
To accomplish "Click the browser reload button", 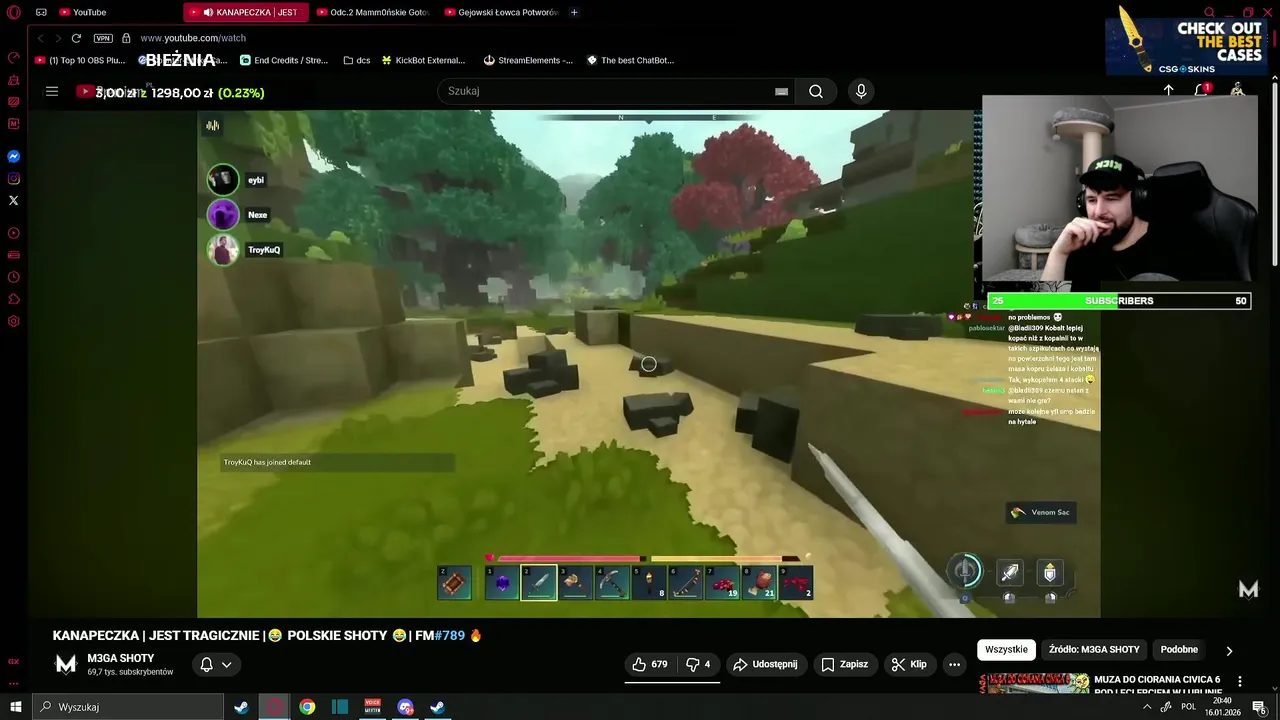I will point(76,38).
